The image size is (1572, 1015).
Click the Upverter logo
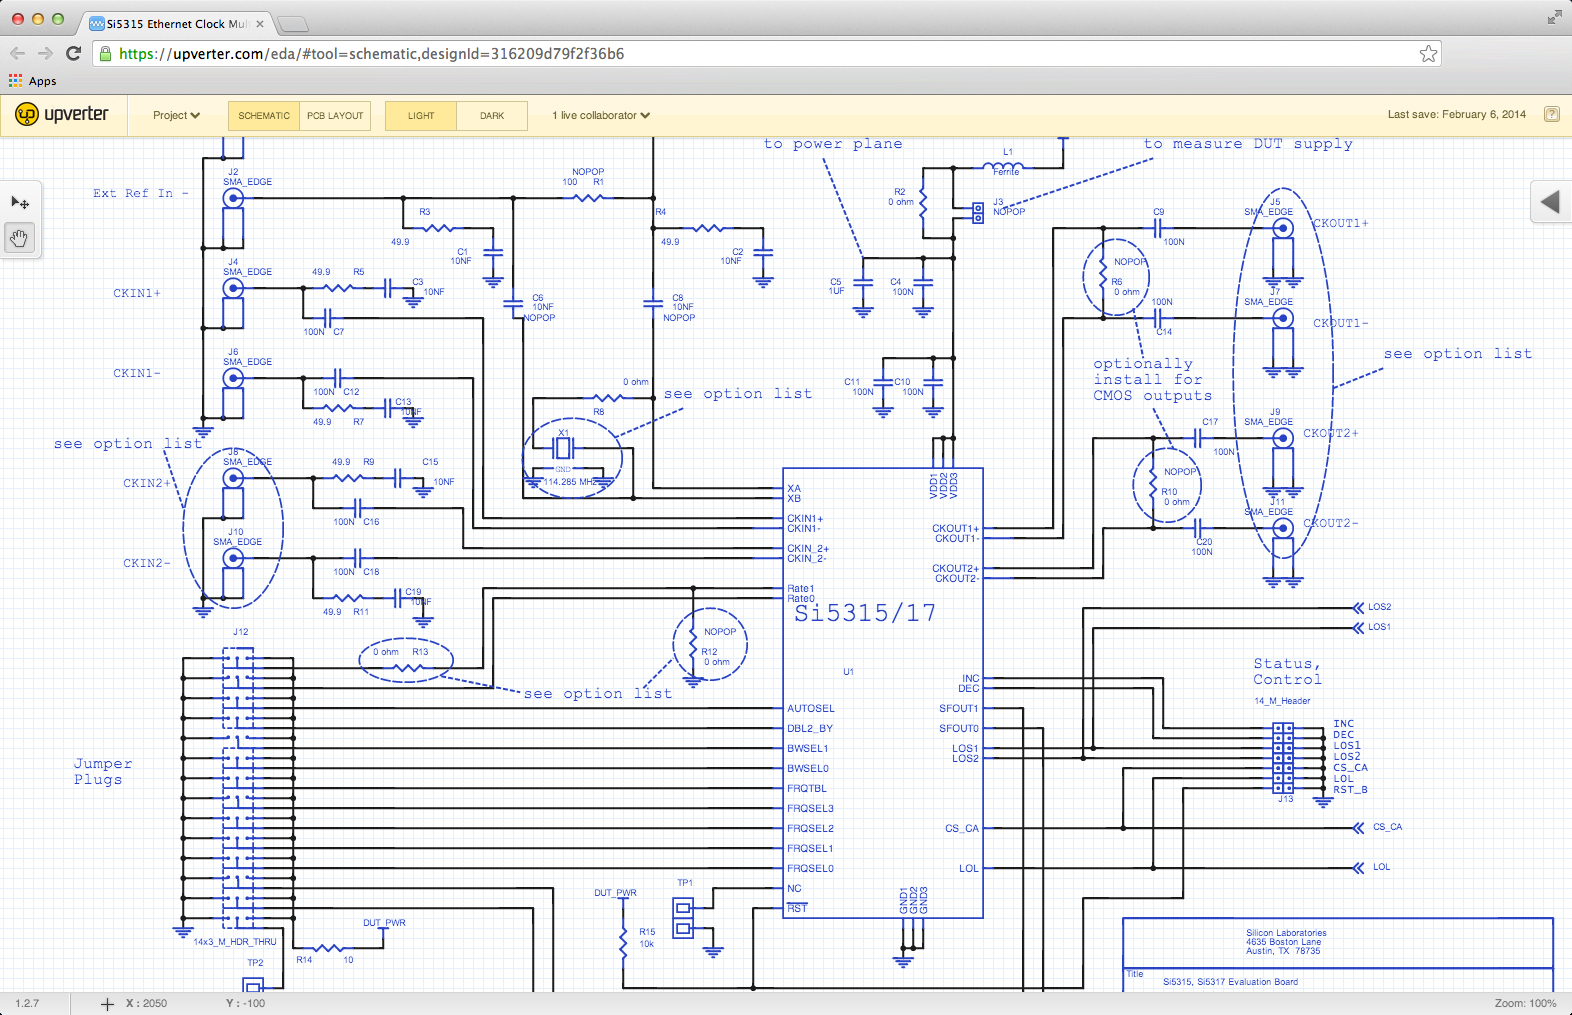coord(62,115)
